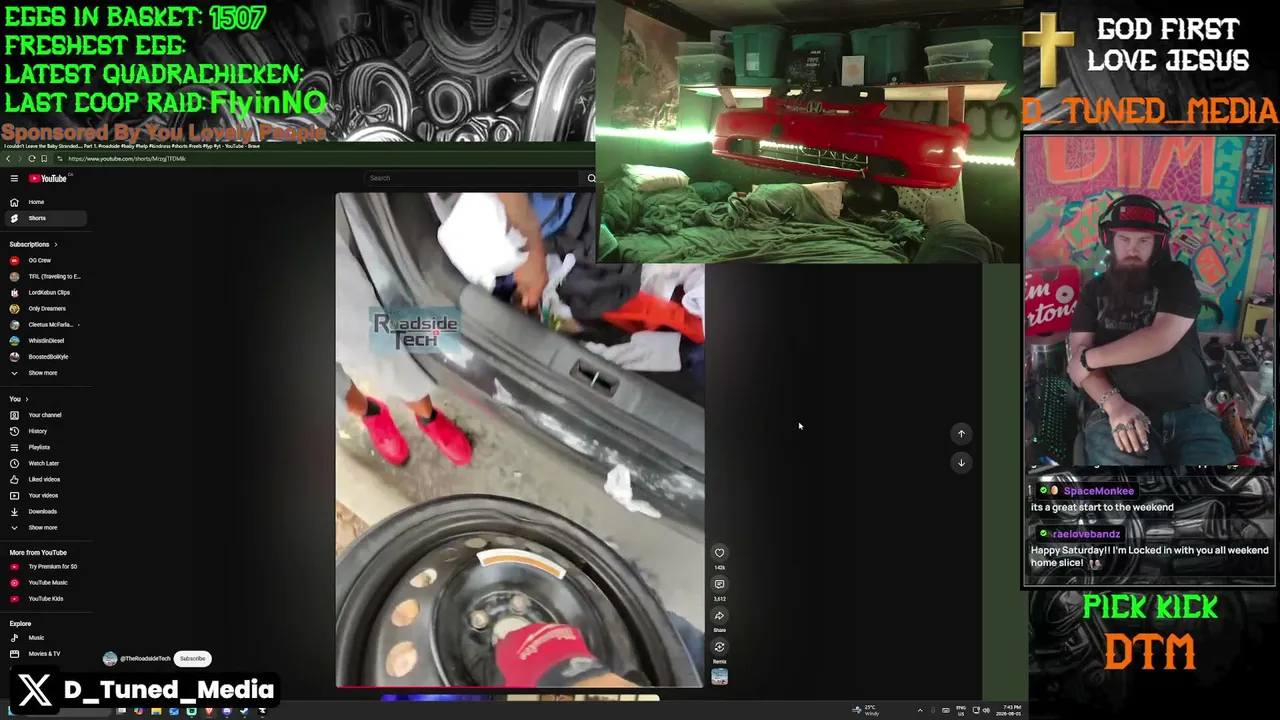Go to Home in YouTube sidebar

pos(47,202)
